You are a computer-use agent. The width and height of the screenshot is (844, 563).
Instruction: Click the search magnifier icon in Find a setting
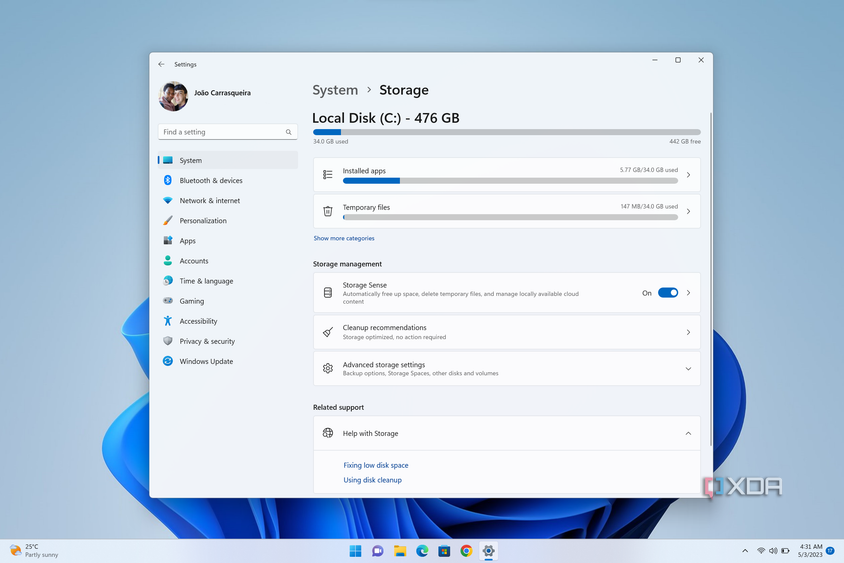(289, 132)
